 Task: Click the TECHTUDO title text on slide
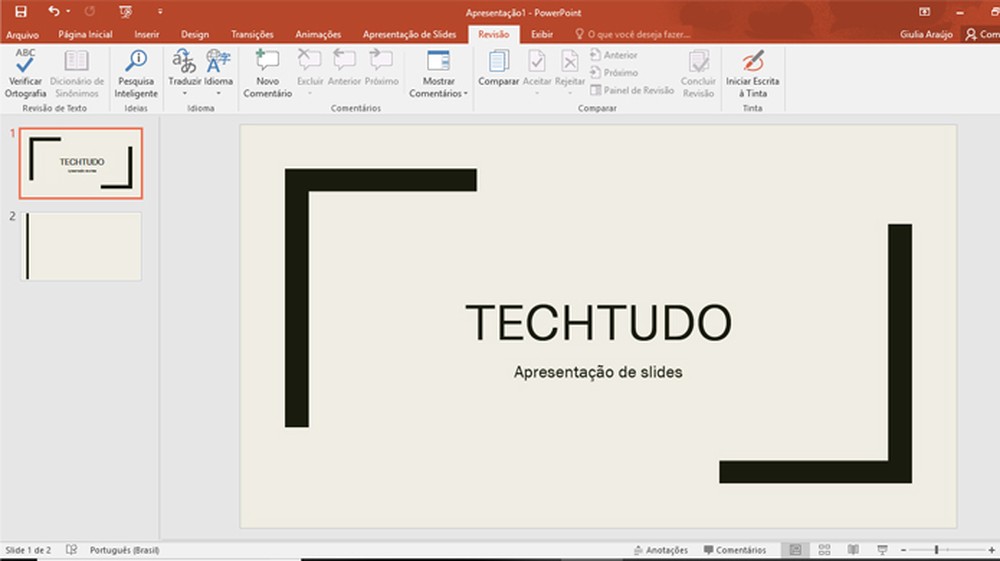coord(598,323)
